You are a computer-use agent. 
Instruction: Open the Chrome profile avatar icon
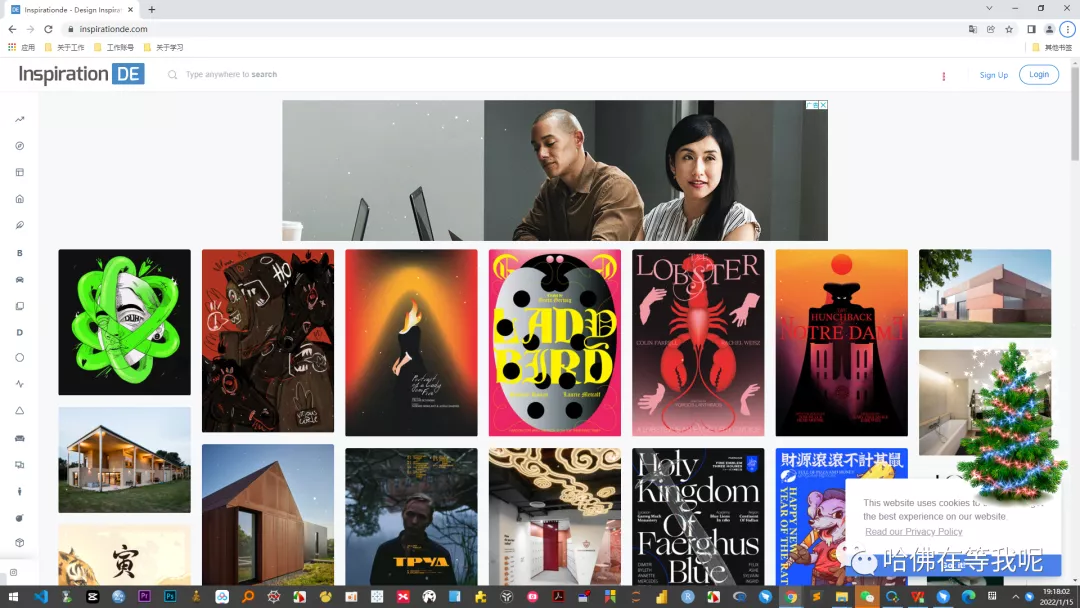[x=1049, y=29]
